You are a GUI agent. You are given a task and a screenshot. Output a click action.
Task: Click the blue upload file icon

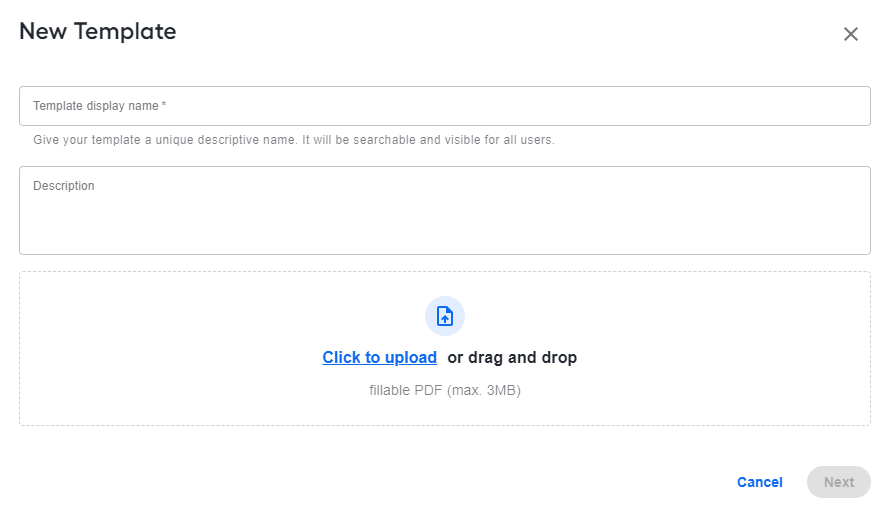pos(445,316)
